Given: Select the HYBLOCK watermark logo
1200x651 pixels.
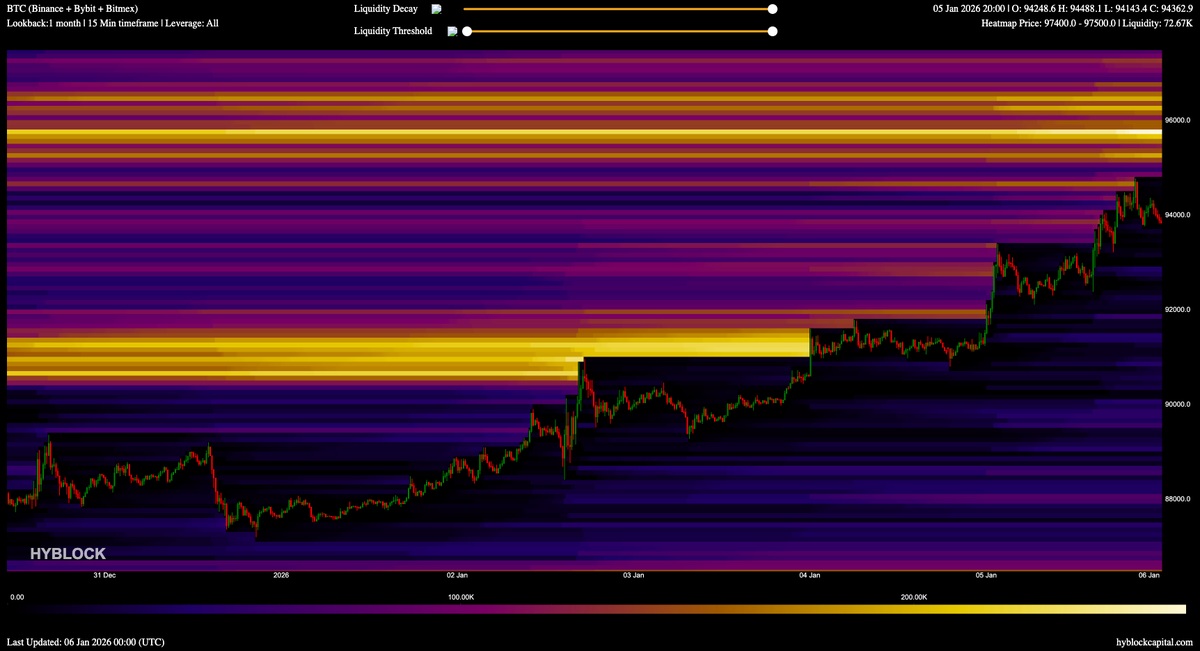Looking at the screenshot, I should click(69, 553).
